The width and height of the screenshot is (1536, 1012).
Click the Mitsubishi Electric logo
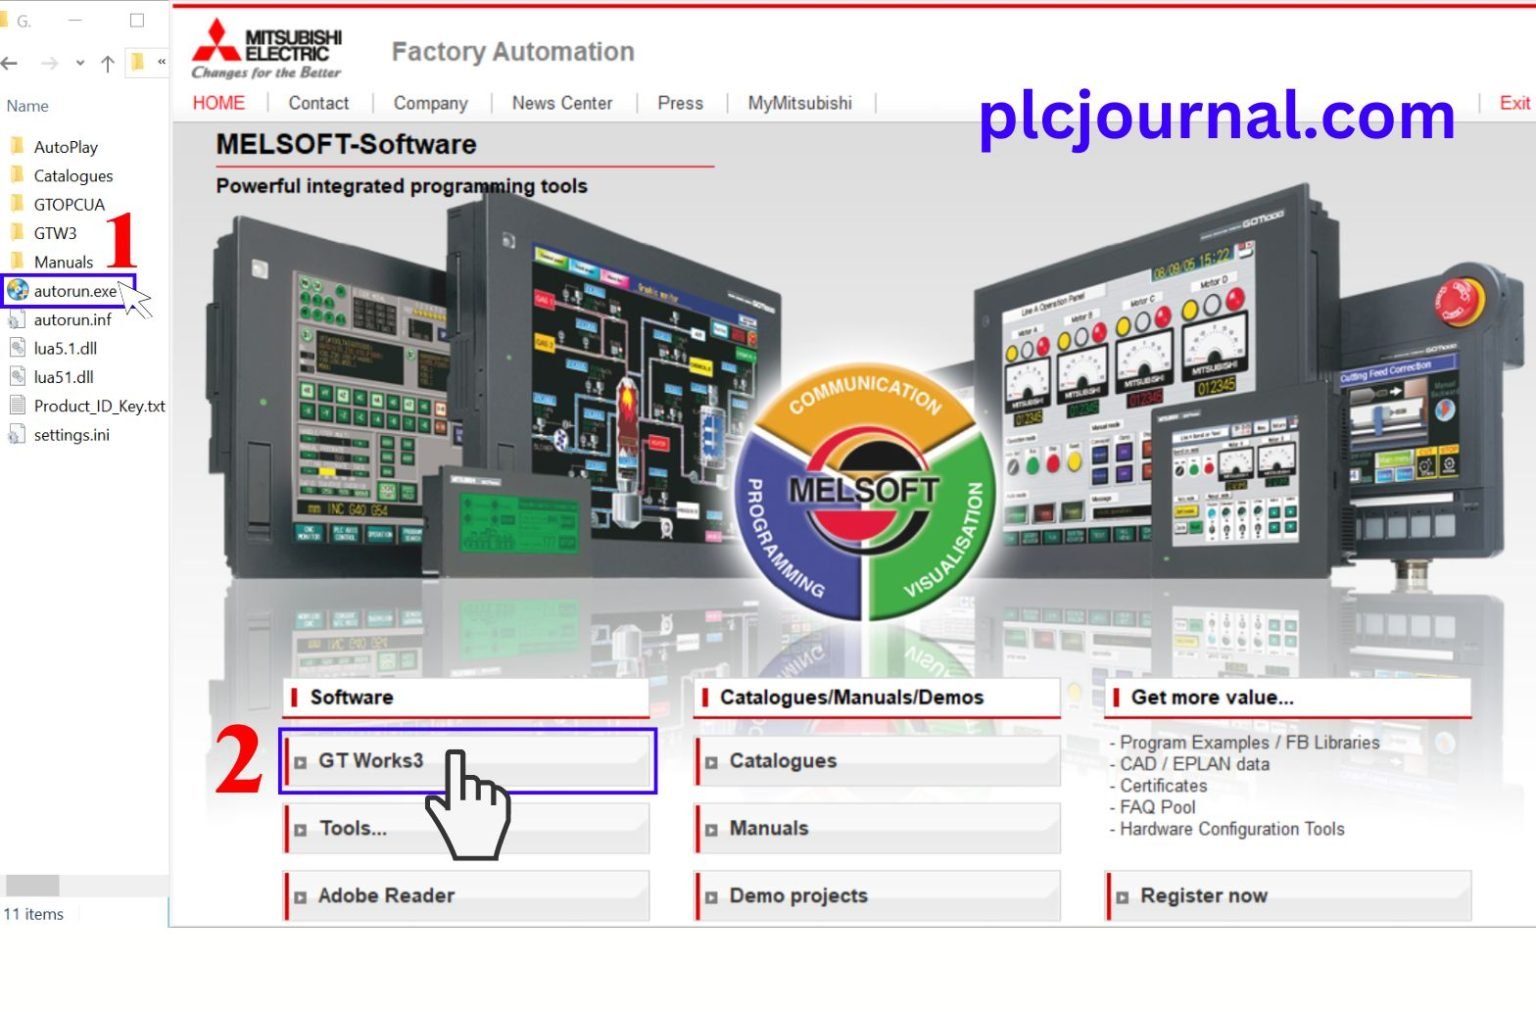tap(267, 49)
